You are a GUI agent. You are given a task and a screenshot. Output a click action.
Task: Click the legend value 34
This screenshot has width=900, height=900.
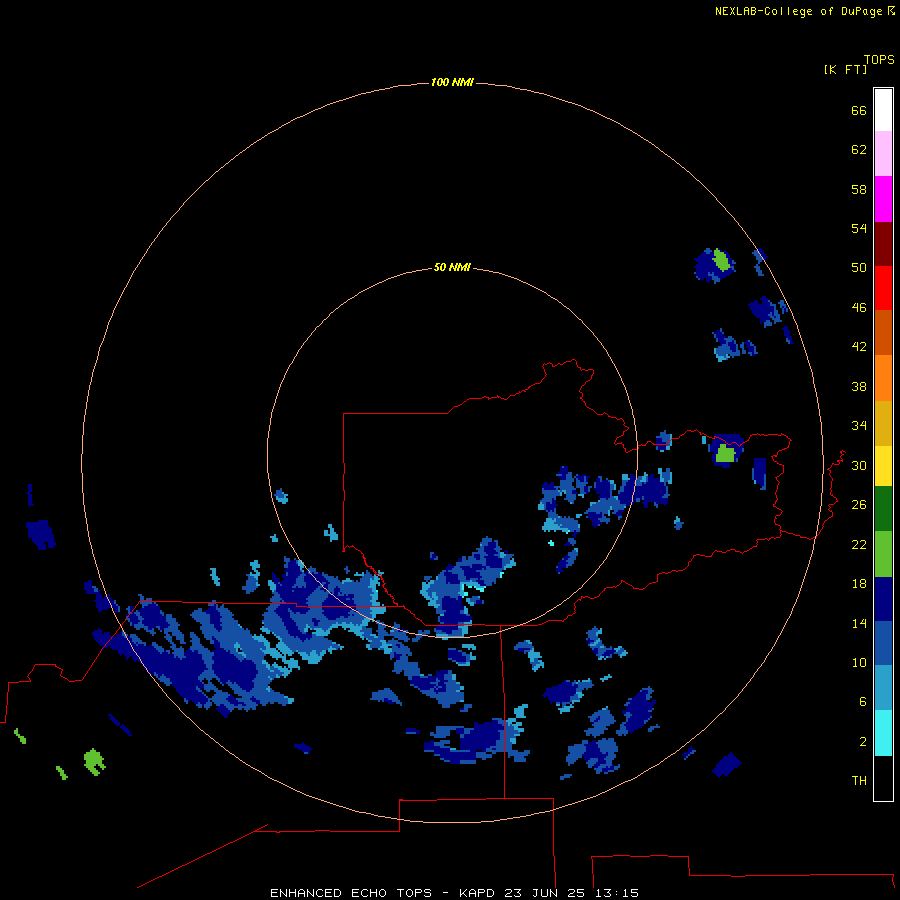click(x=859, y=426)
